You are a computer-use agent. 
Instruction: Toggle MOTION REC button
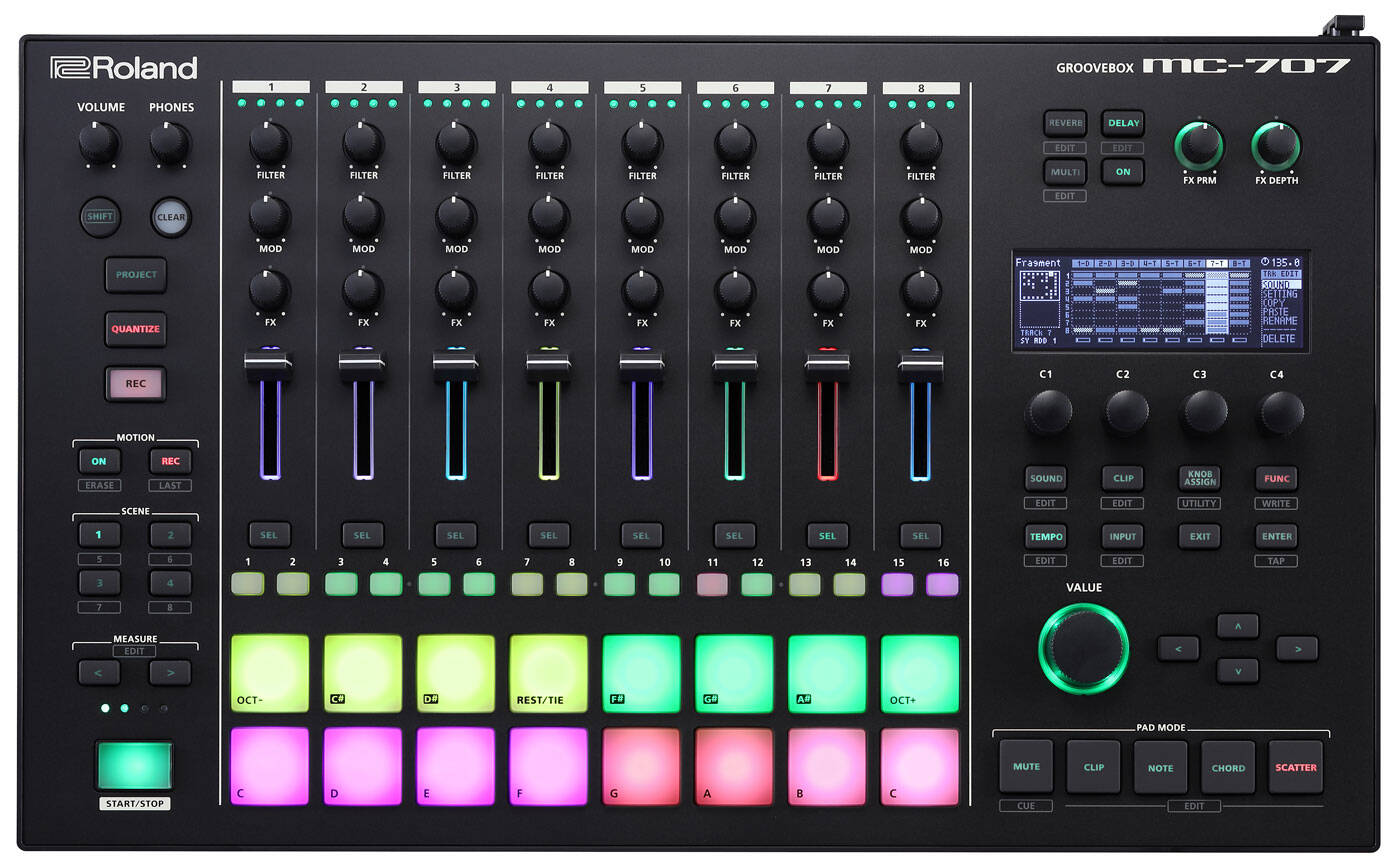pyautogui.click(x=171, y=461)
